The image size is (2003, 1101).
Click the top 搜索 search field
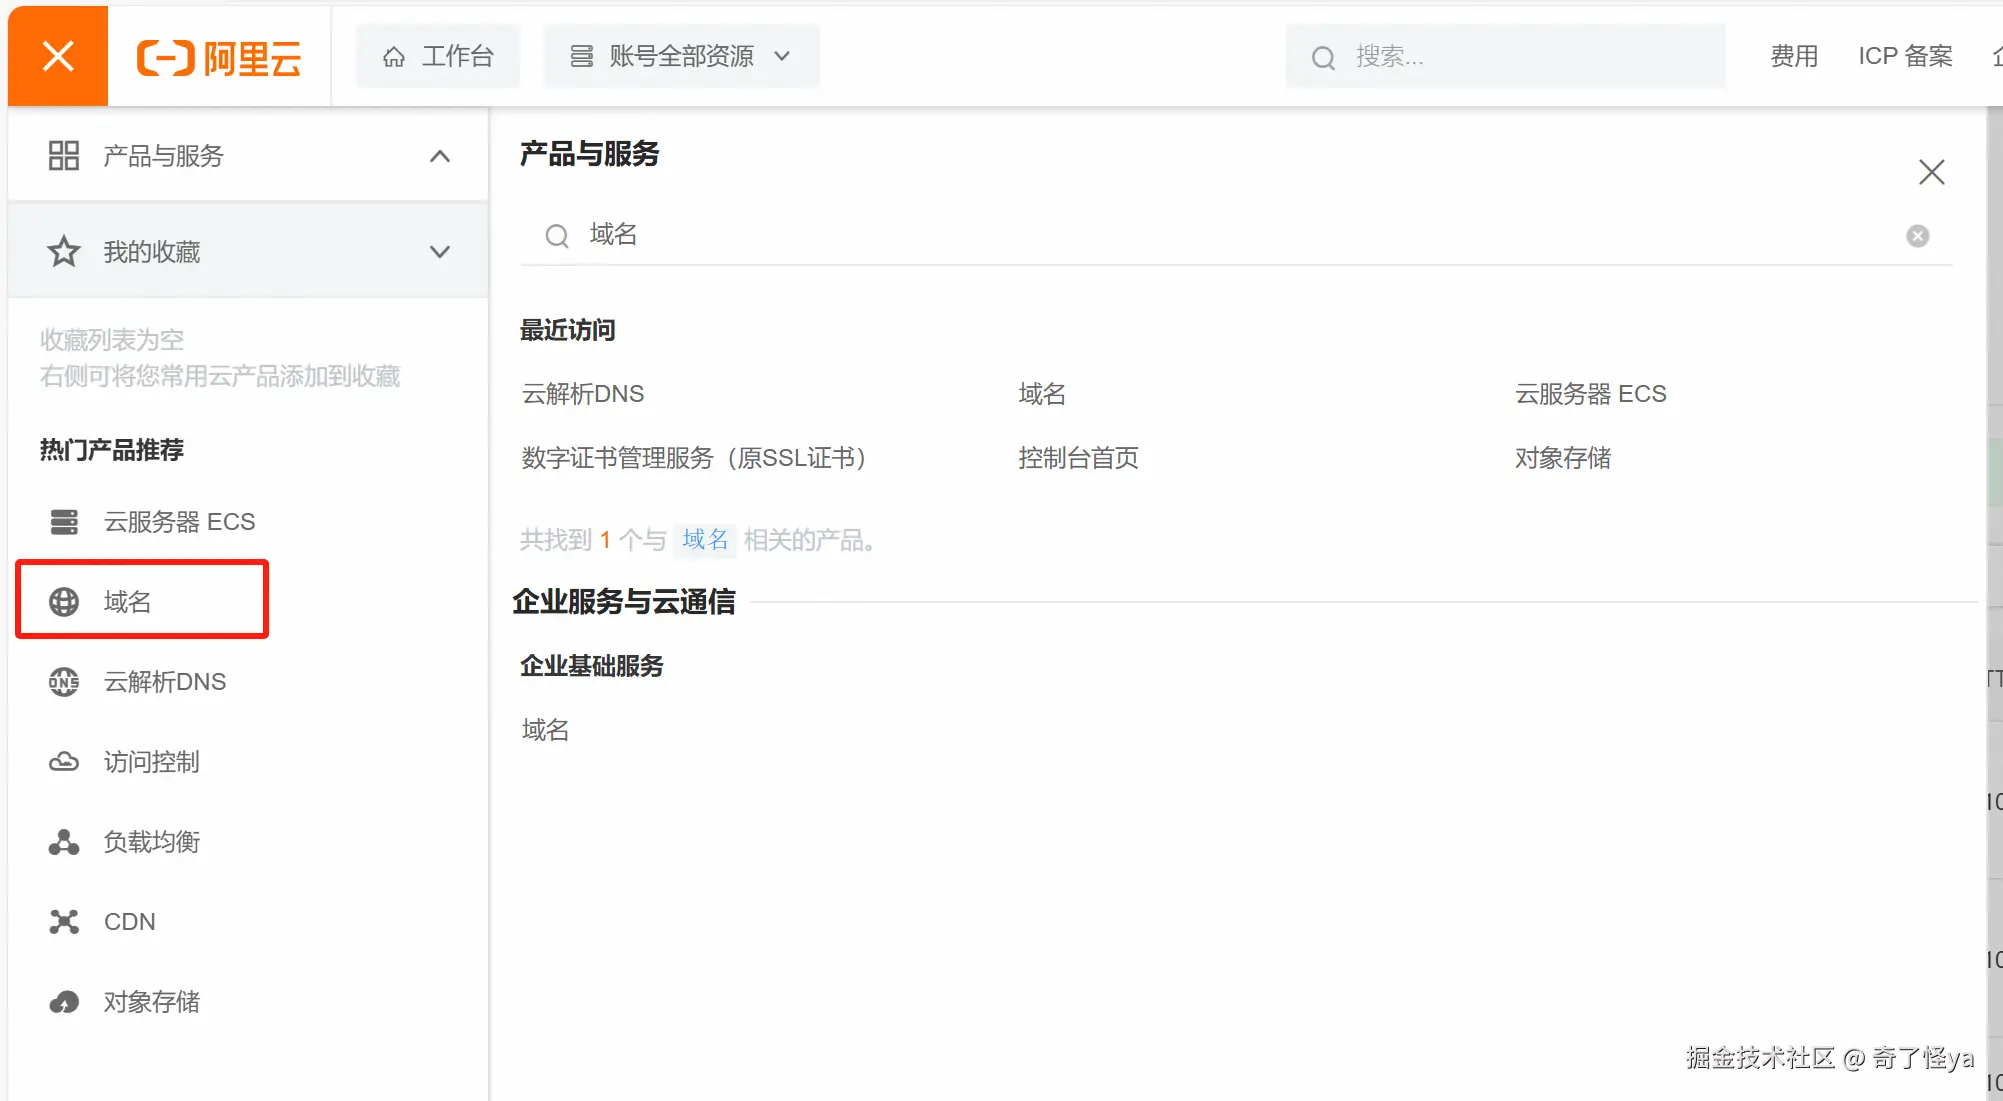pos(1505,57)
